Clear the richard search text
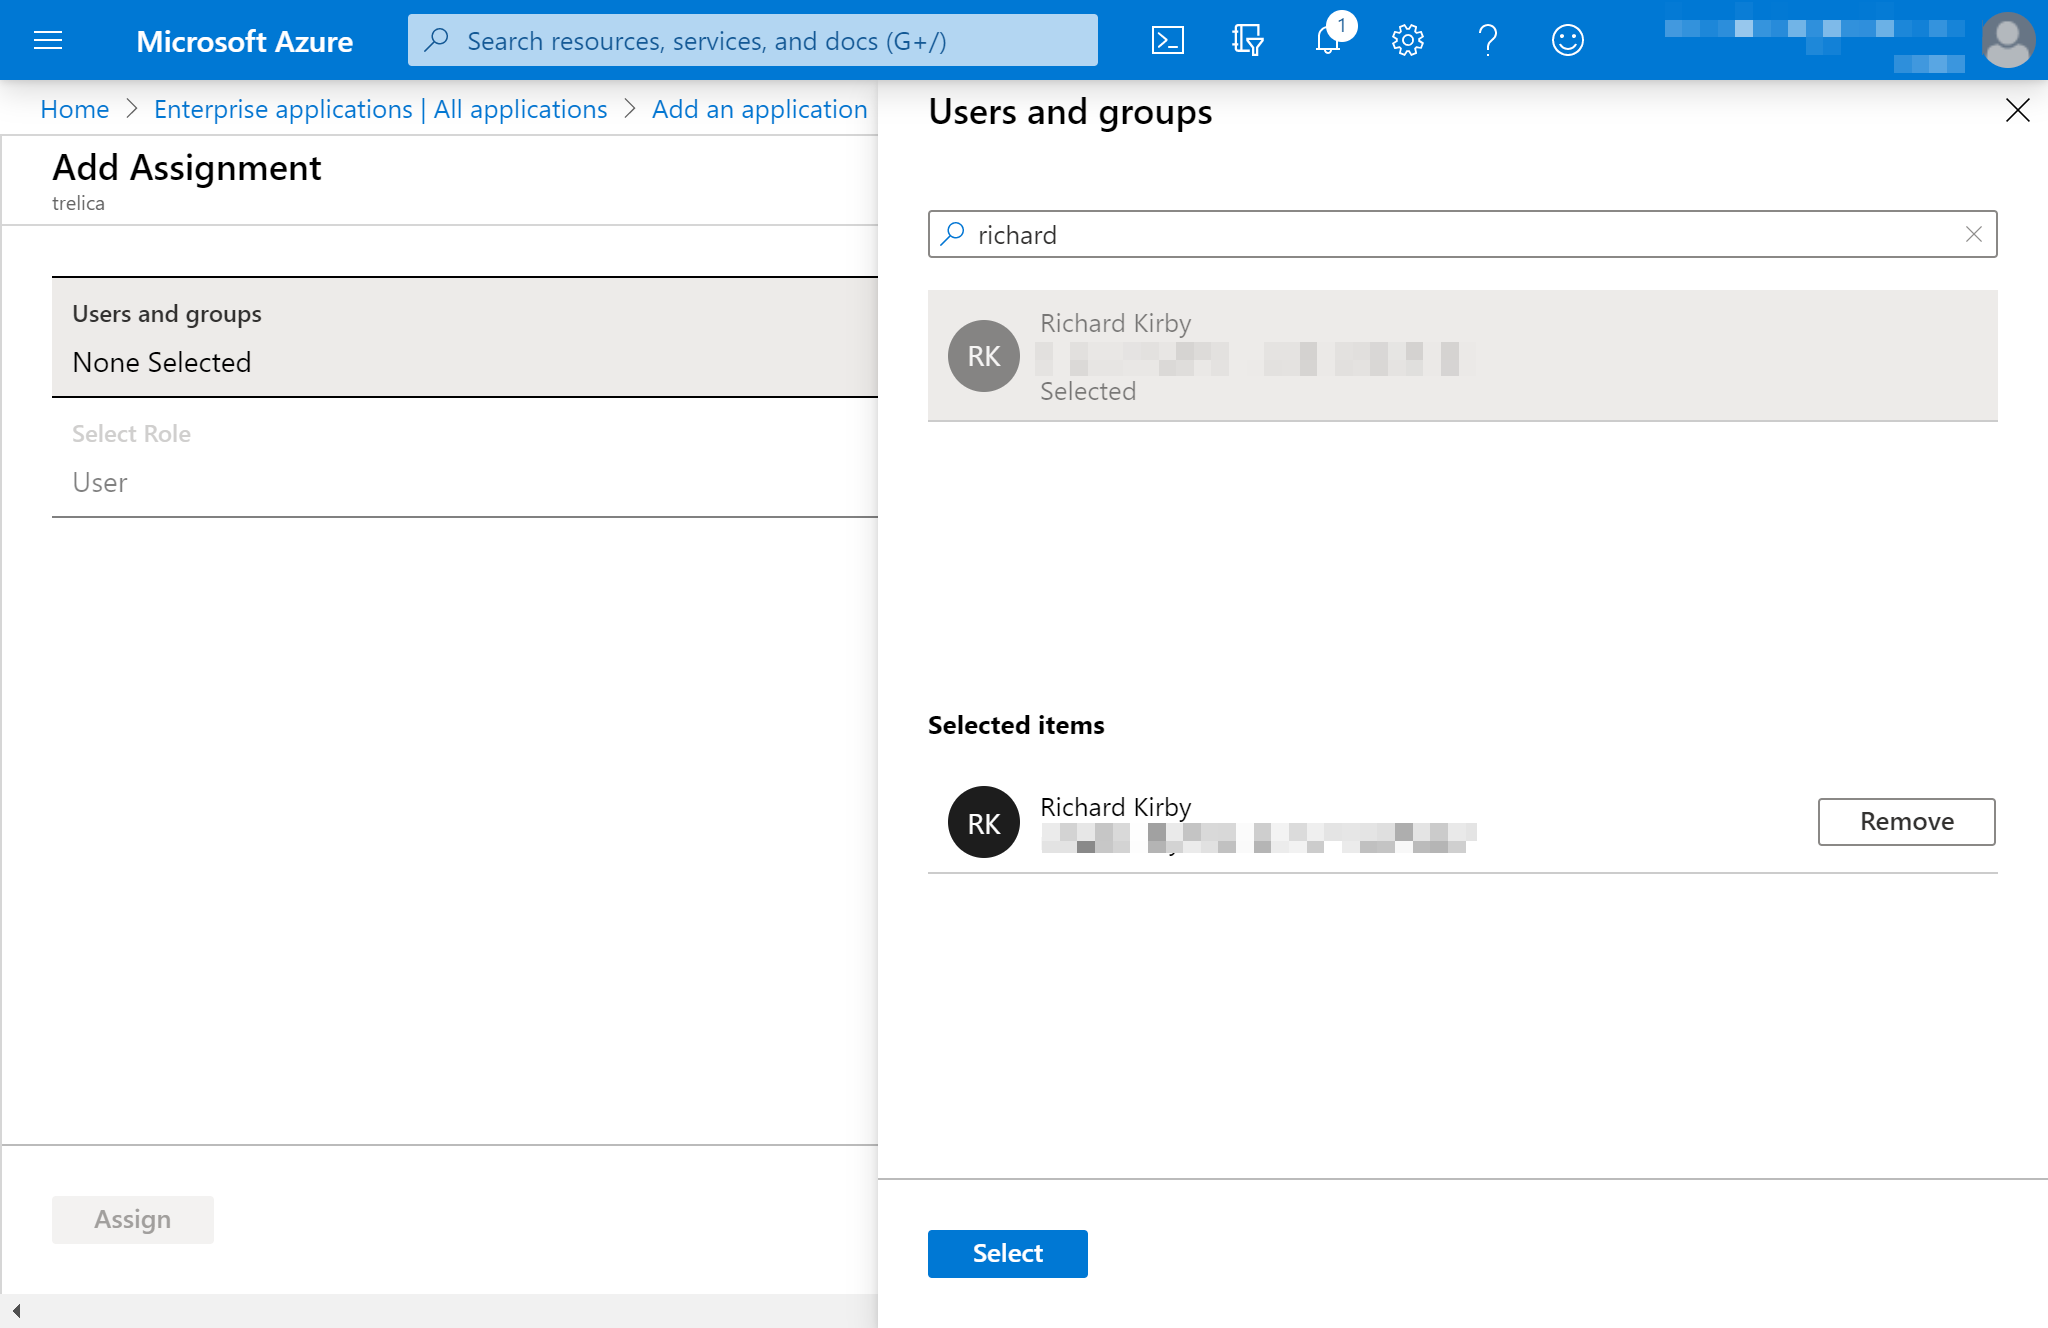 1973,234
